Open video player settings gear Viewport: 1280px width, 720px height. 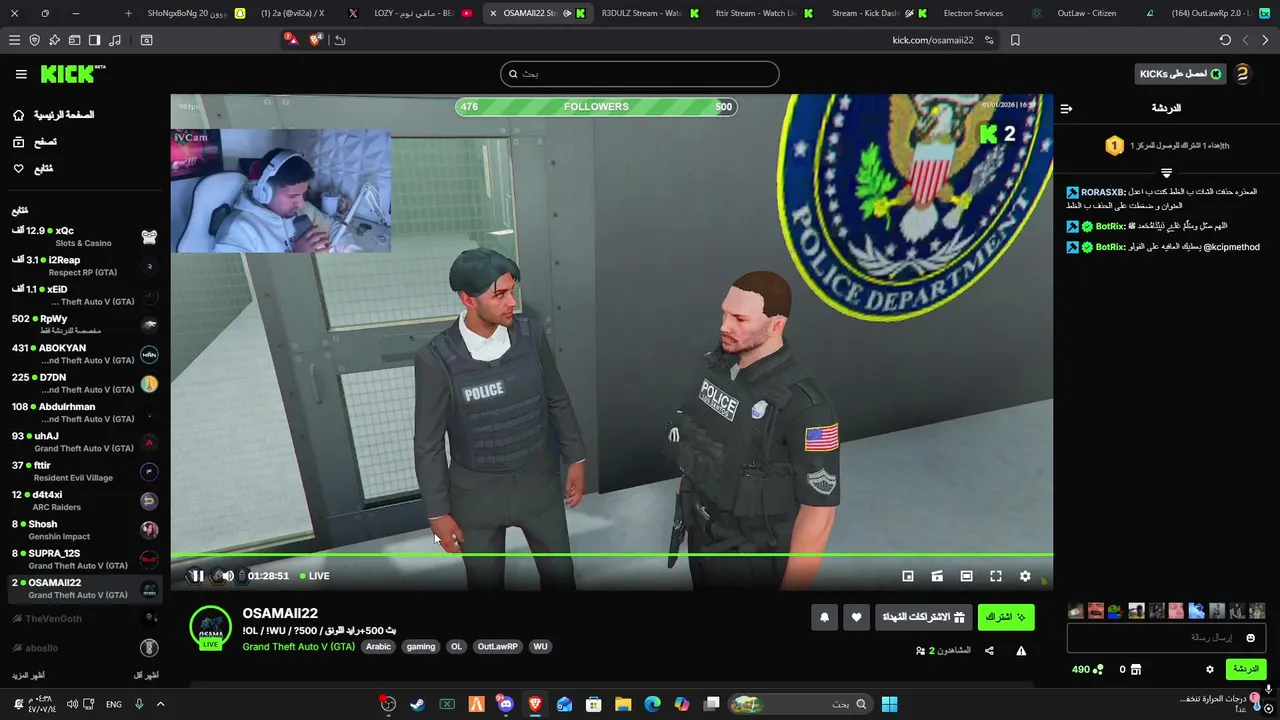[1025, 576]
